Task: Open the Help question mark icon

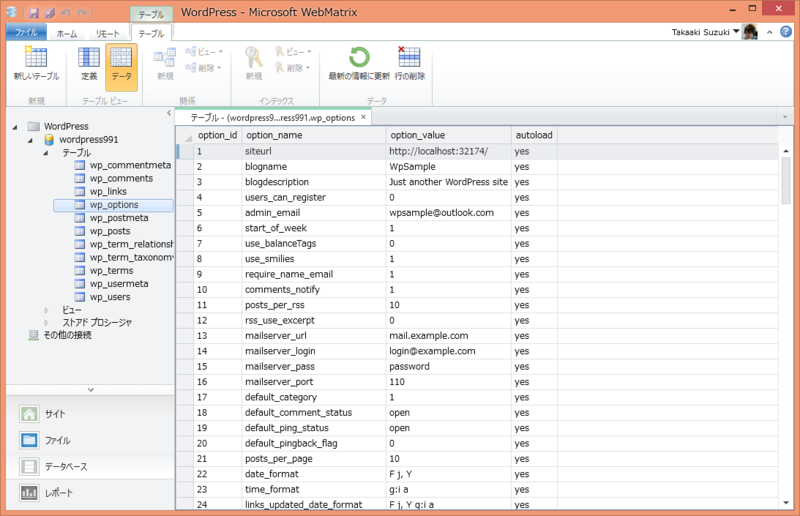Action: [786, 32]
